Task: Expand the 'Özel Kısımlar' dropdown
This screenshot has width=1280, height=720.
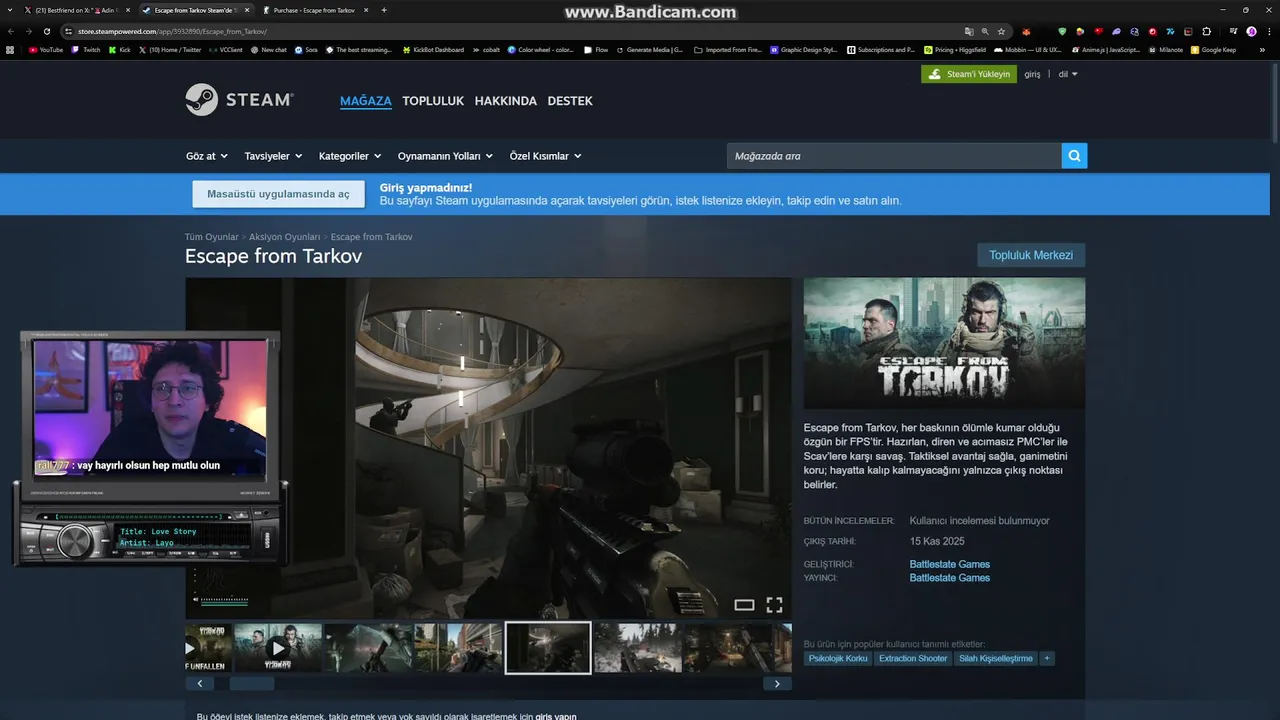Action: [x=545, y=156]
